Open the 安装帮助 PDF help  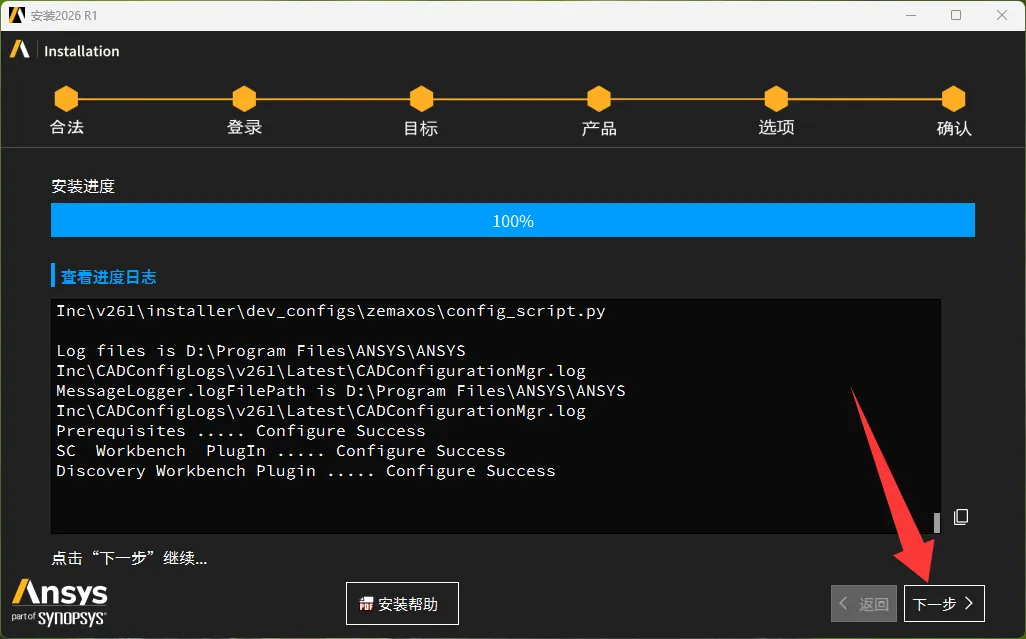[x=402, y=603]
